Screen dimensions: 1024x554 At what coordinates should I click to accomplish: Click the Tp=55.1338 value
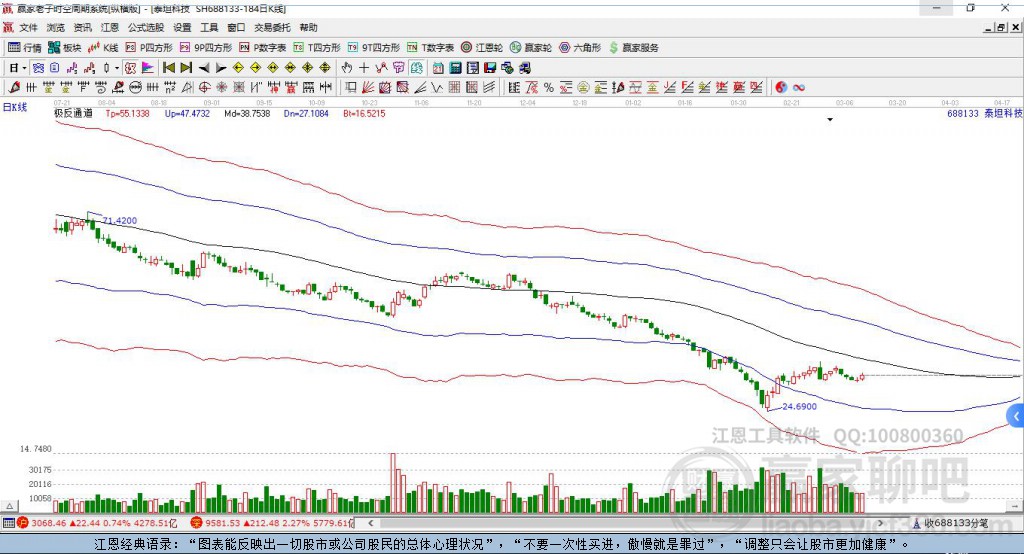click(x=127, y=113)
